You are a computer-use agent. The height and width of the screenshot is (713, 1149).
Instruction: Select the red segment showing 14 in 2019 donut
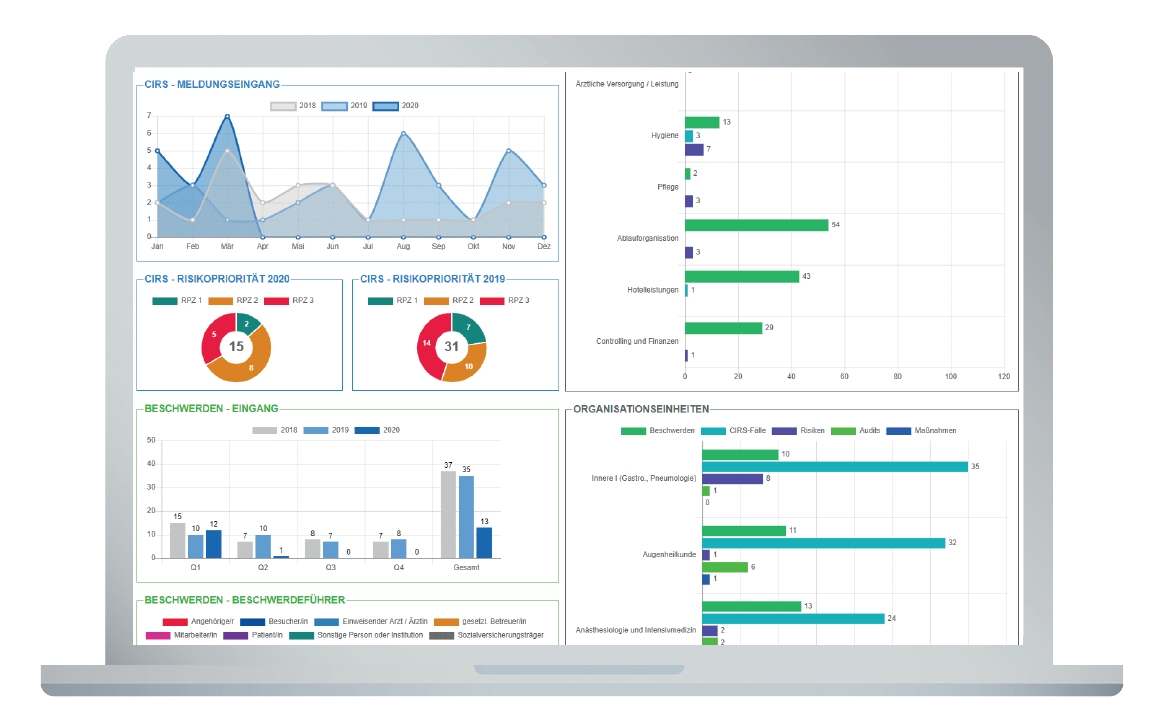tap(428, 346)
